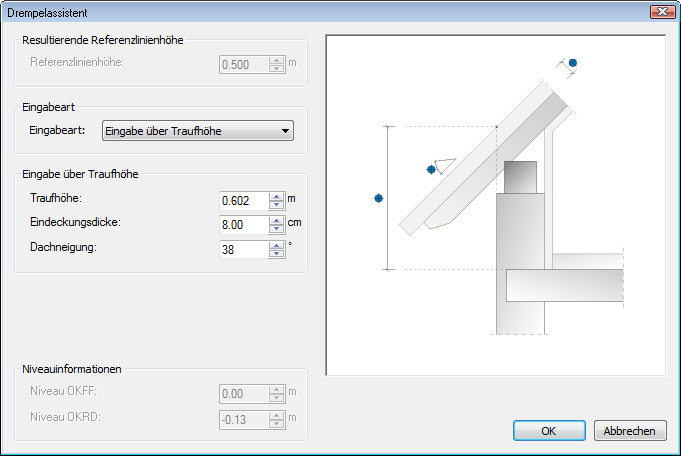The image size is (681, 456).
Task: Click the Niveauinformationen group title
Action: pyautogui.click(x=72, y=369)
